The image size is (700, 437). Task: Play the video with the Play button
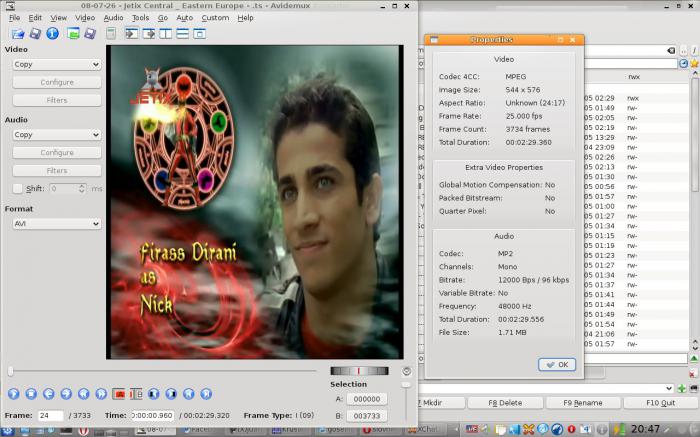tap(13, 394)
